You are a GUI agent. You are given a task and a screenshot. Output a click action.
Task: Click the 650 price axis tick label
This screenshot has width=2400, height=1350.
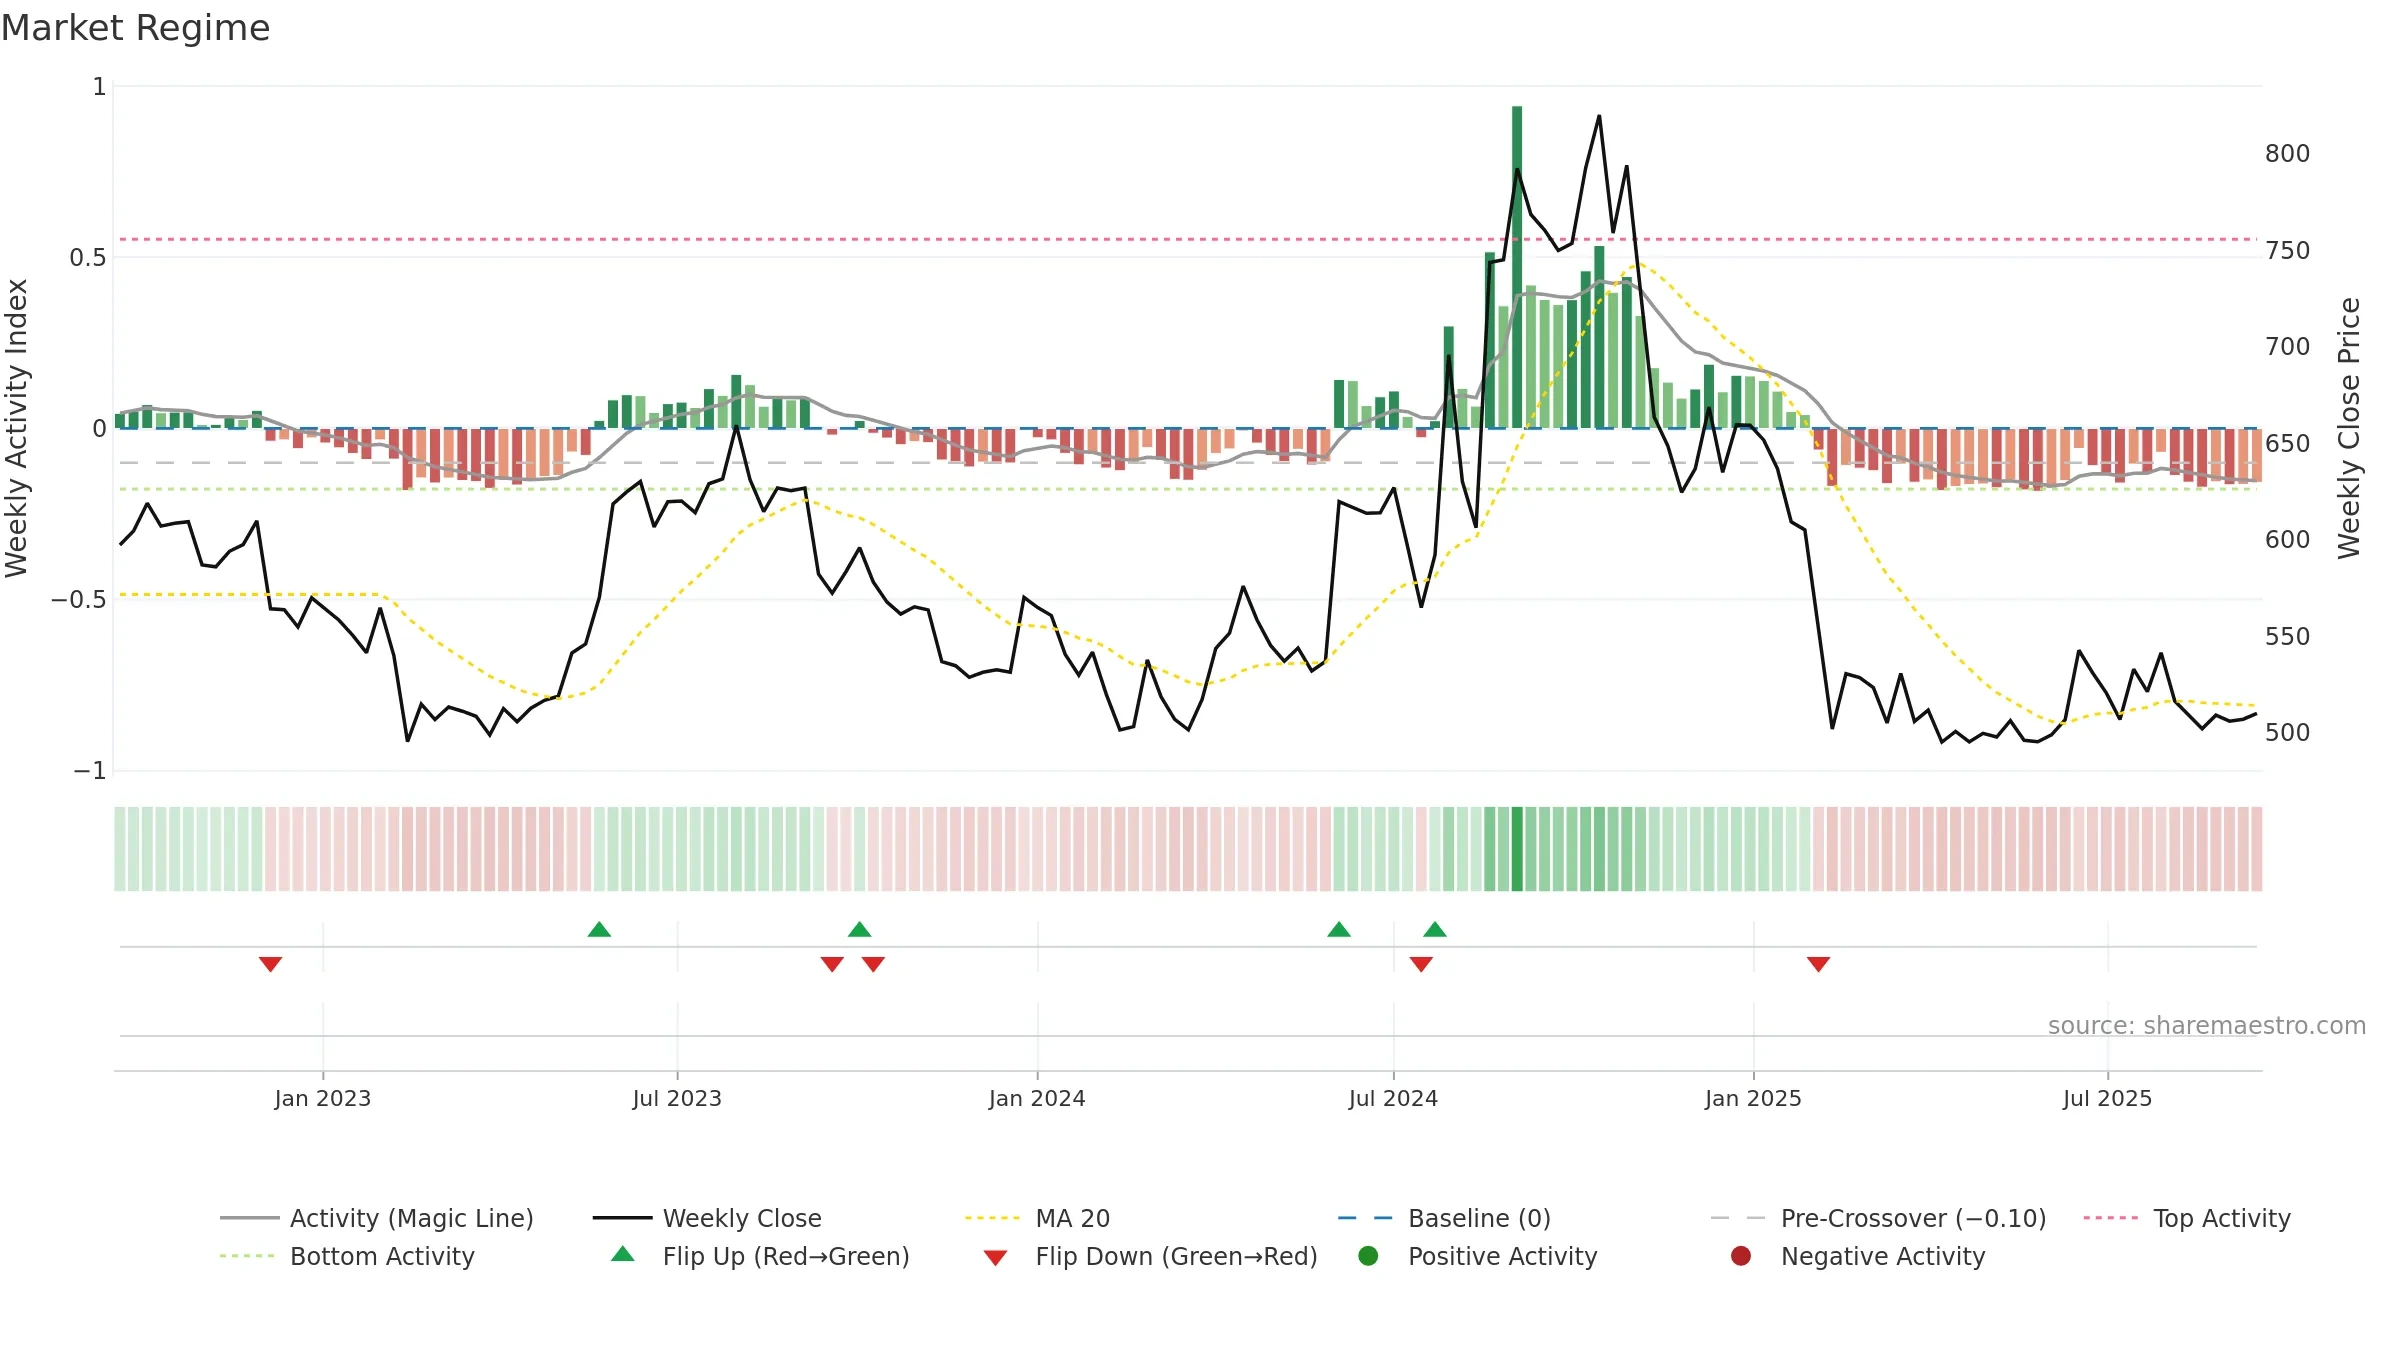(2287, 444)
